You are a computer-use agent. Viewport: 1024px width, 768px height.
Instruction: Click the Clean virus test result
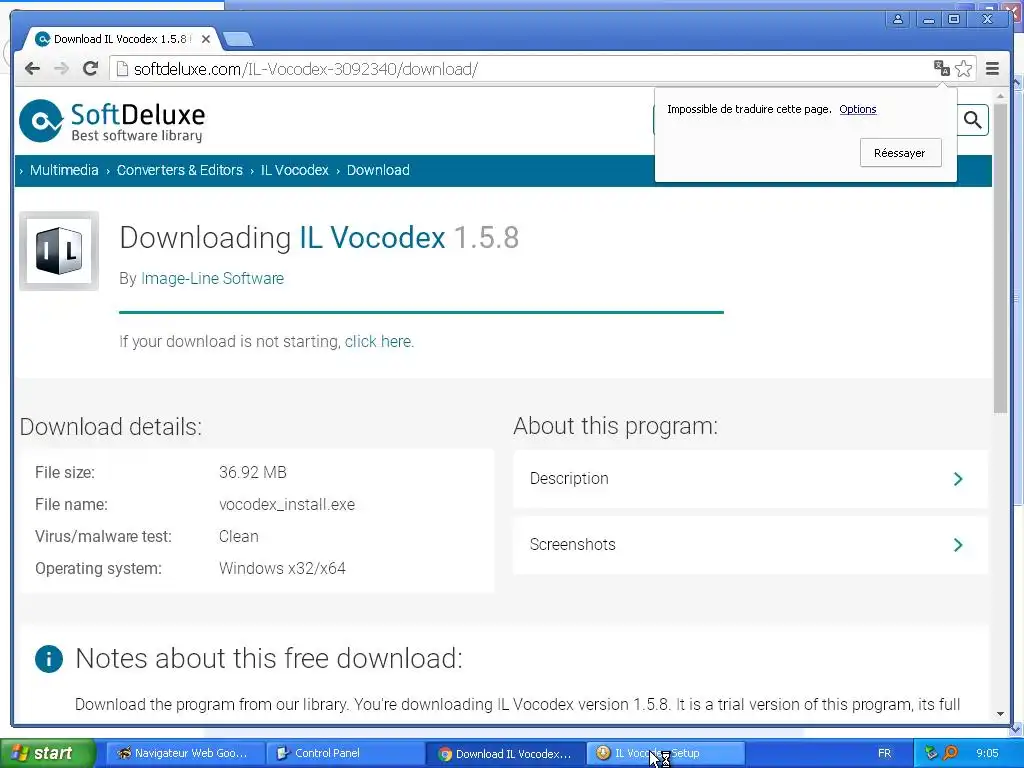[x=238, y=537]
